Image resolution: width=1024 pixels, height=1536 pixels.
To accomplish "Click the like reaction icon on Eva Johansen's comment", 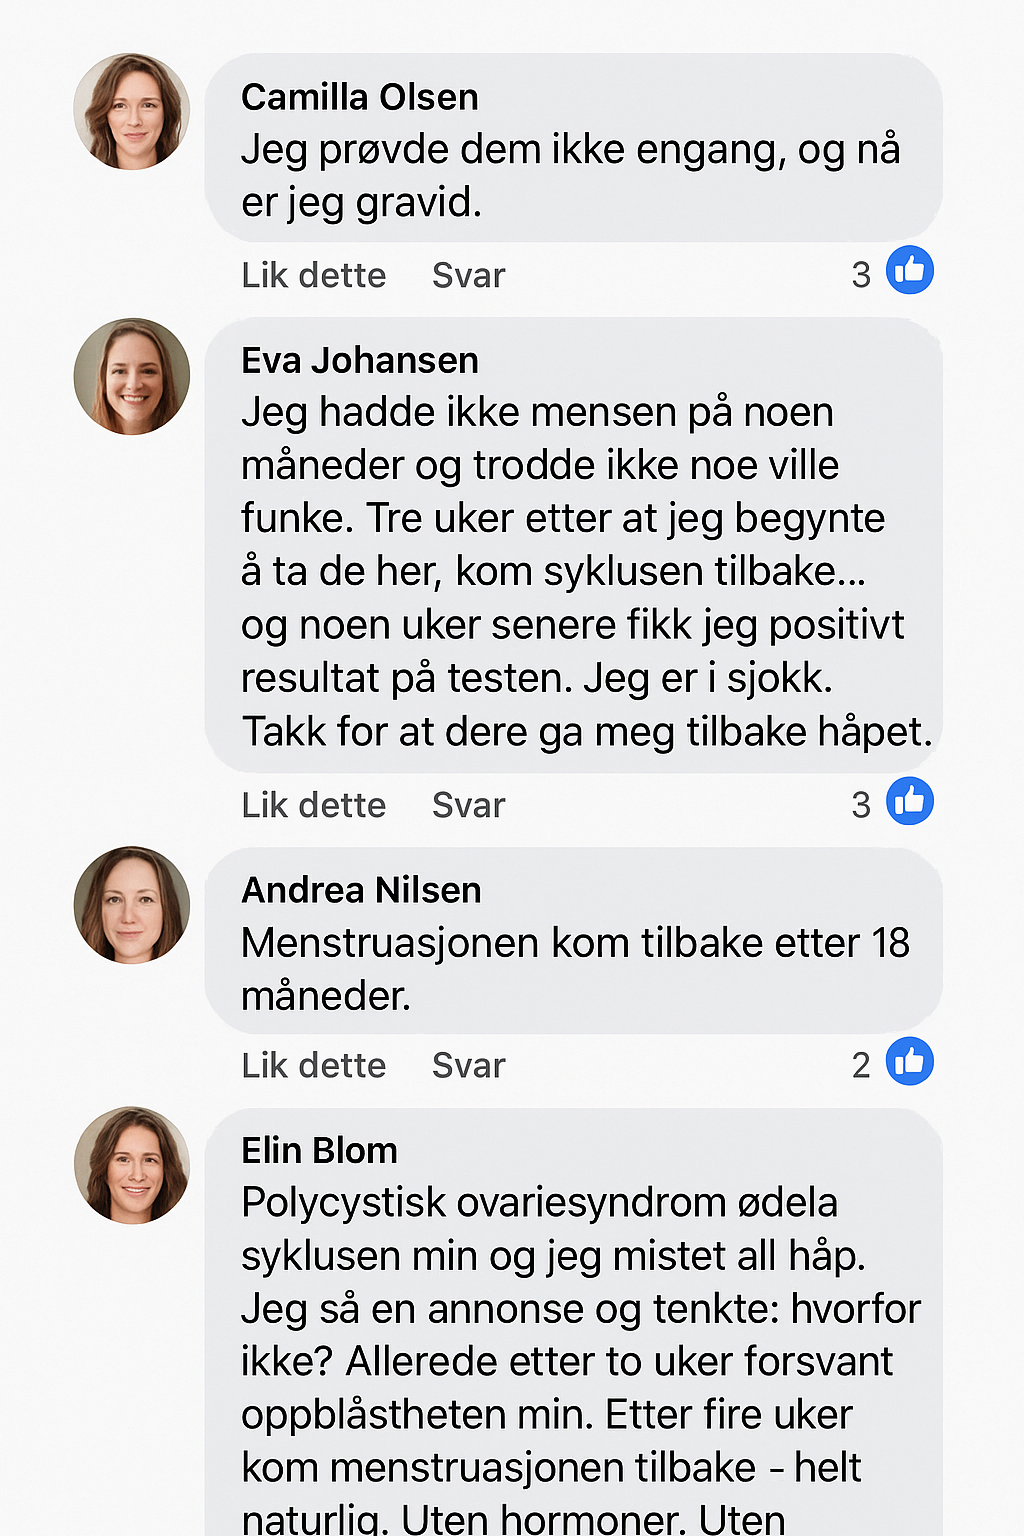I will tap(909, 801).
